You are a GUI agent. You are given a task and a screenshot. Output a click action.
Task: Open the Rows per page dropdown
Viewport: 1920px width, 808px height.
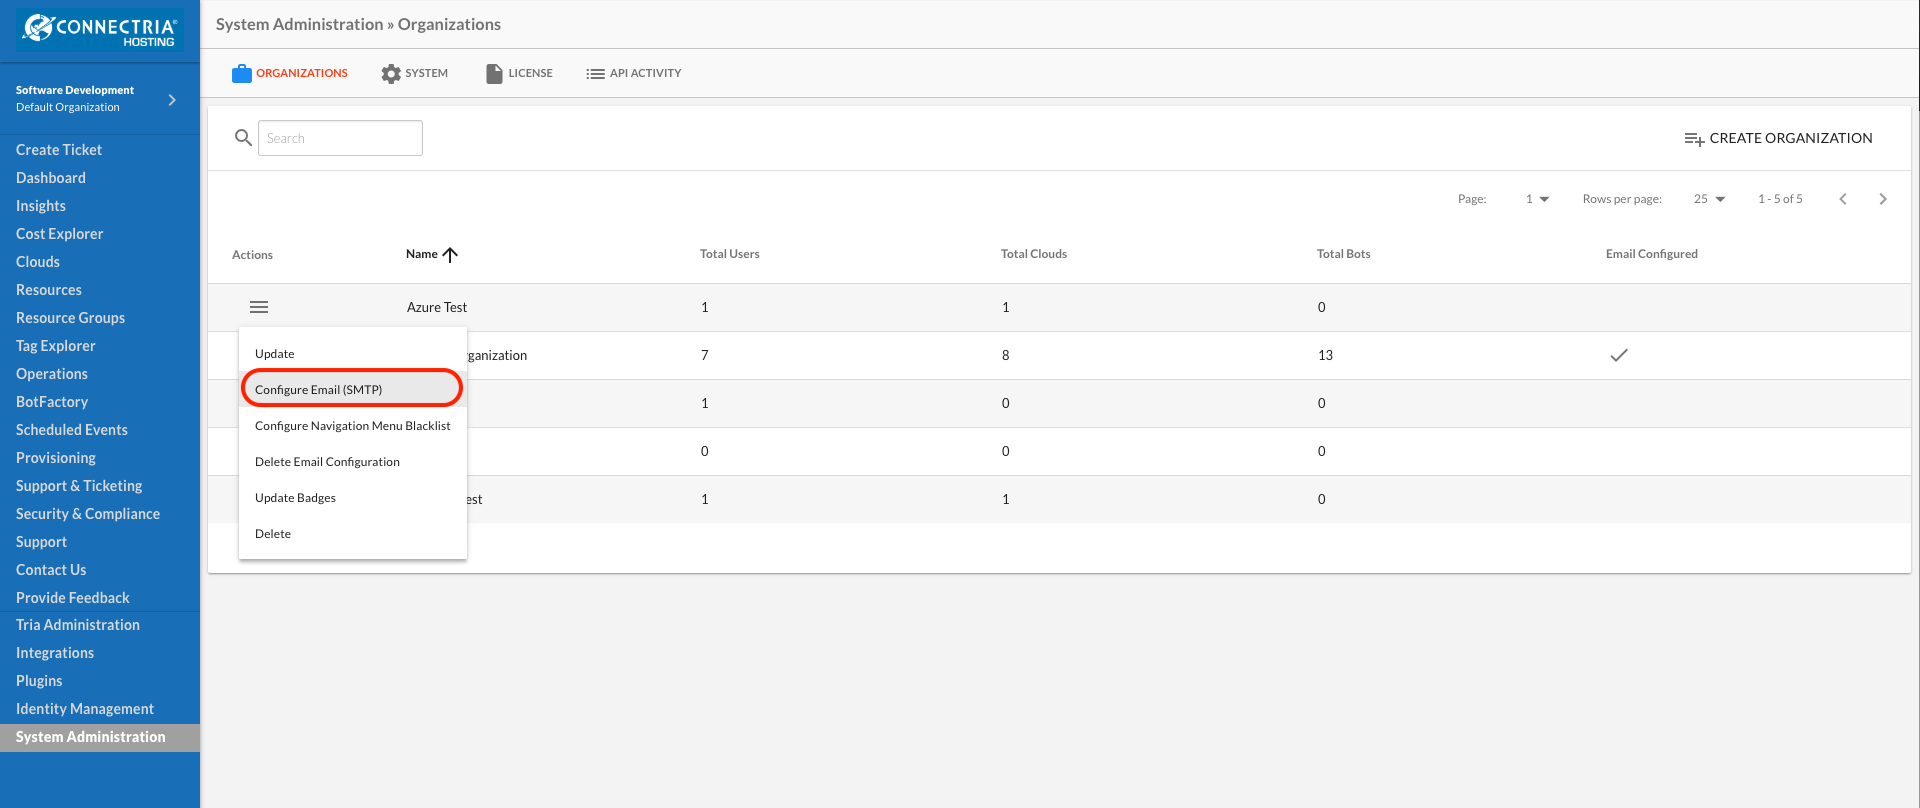(x=1710, y=199)
